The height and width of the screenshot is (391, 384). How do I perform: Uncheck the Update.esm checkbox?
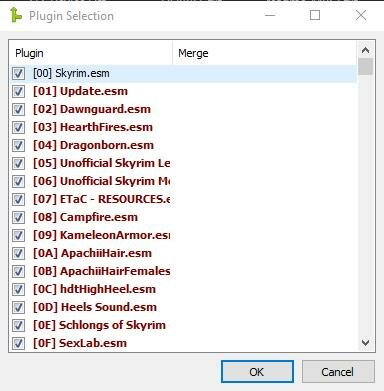click(18, 91)
